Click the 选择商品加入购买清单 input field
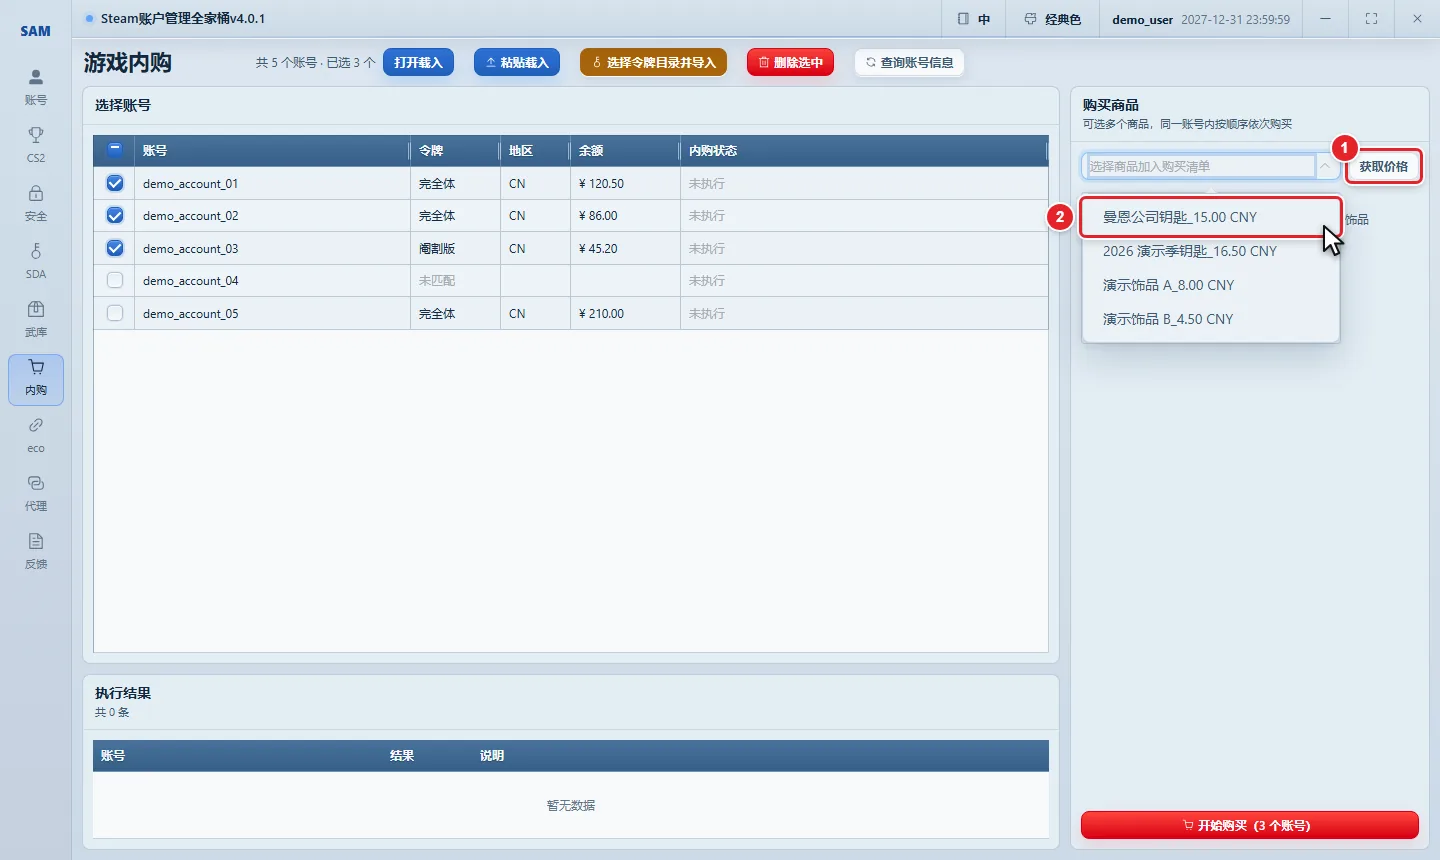 1199,167
